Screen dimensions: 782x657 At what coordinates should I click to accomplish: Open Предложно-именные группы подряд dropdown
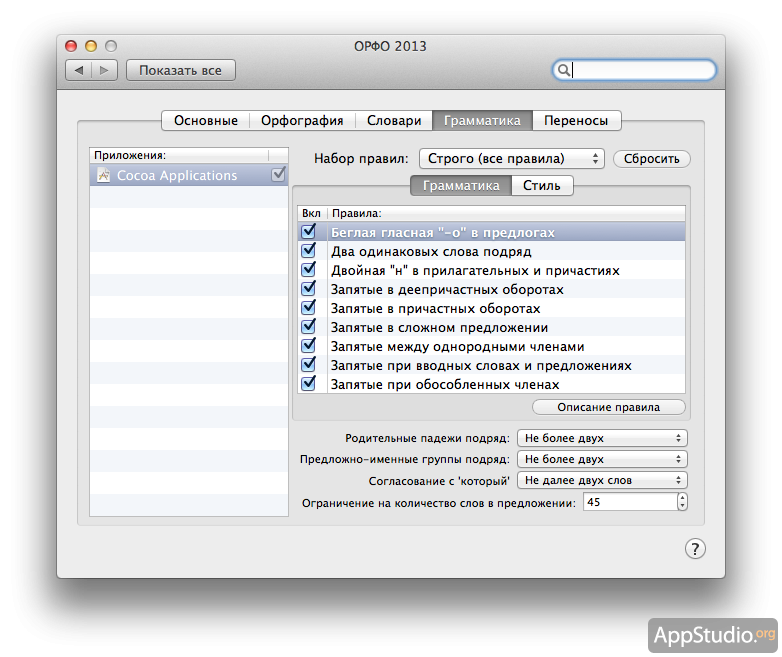tap(602, 459)
